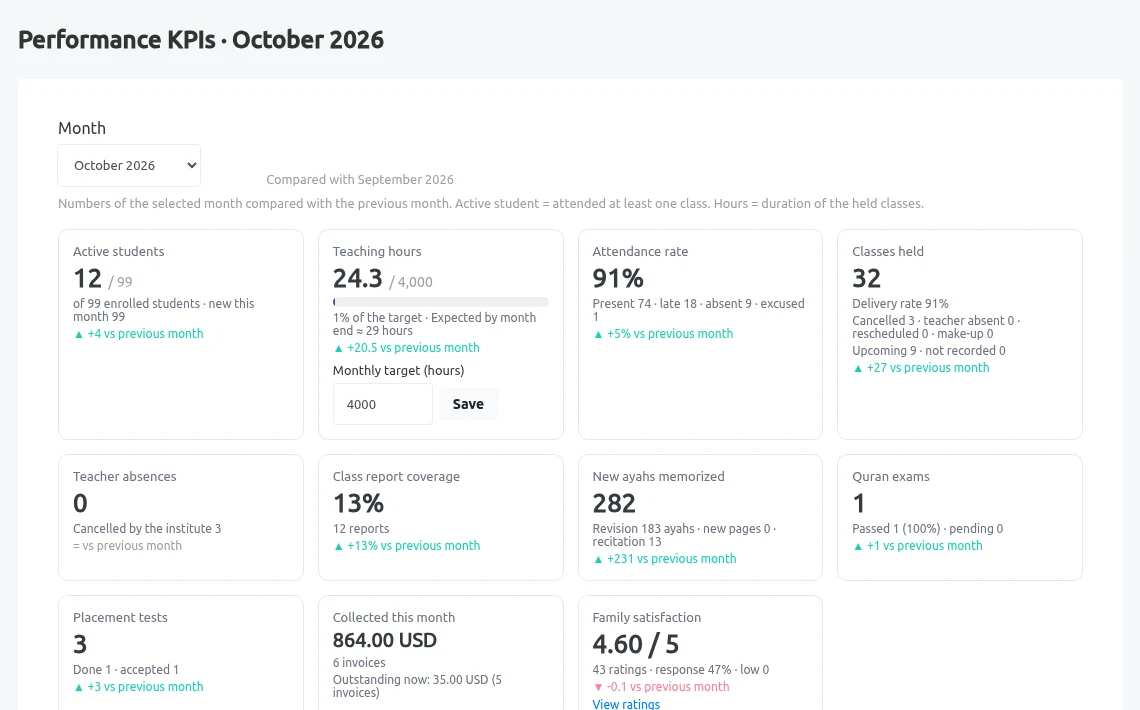Click the '= vs previous month' text
The height and width of the screenshot is (710, 1140).
click(x=127, y=546)
